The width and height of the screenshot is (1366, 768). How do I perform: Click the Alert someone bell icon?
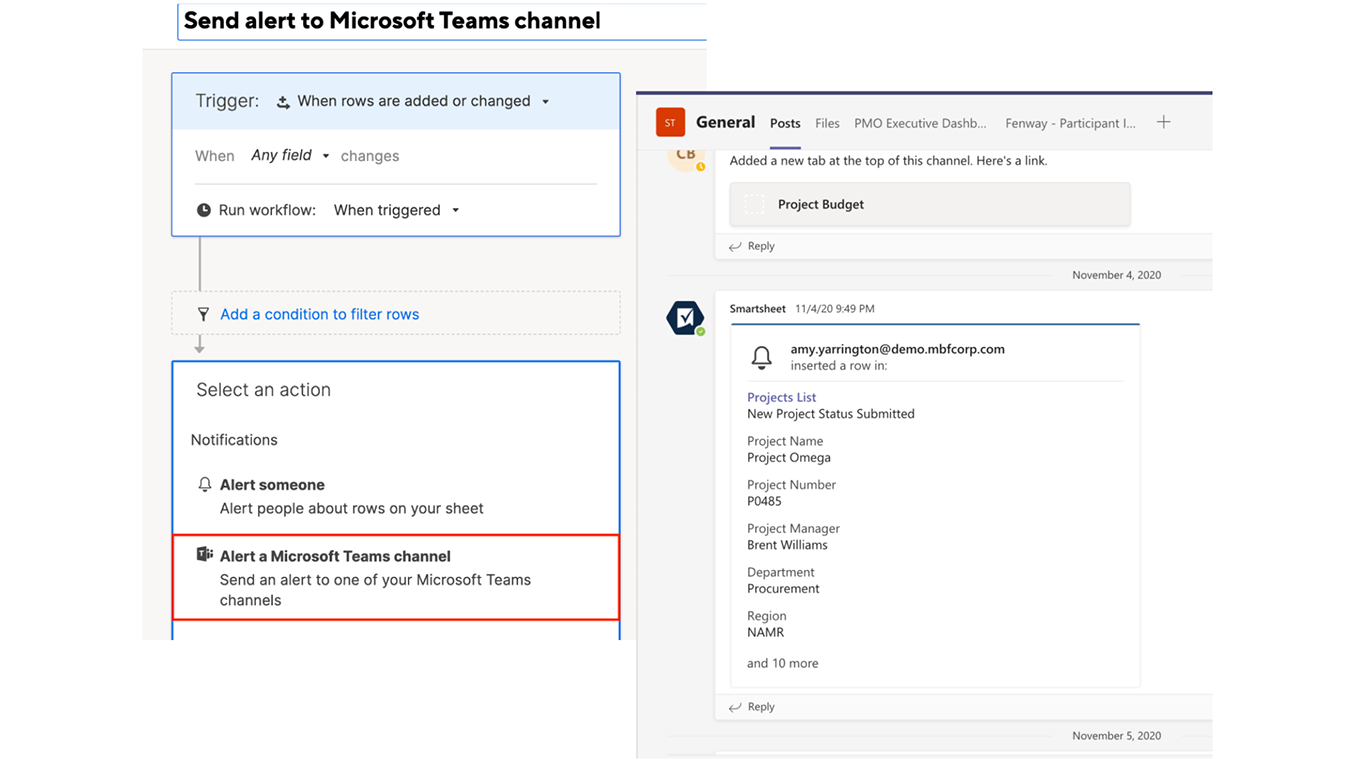coord(205,485)
